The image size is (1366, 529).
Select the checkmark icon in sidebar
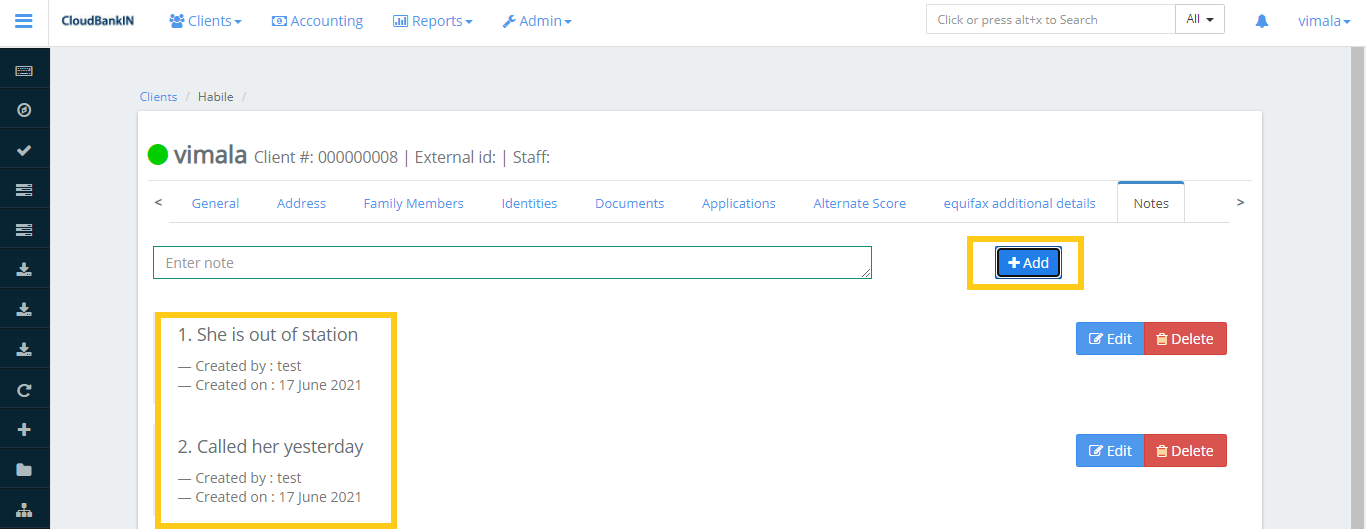[24, 150]
